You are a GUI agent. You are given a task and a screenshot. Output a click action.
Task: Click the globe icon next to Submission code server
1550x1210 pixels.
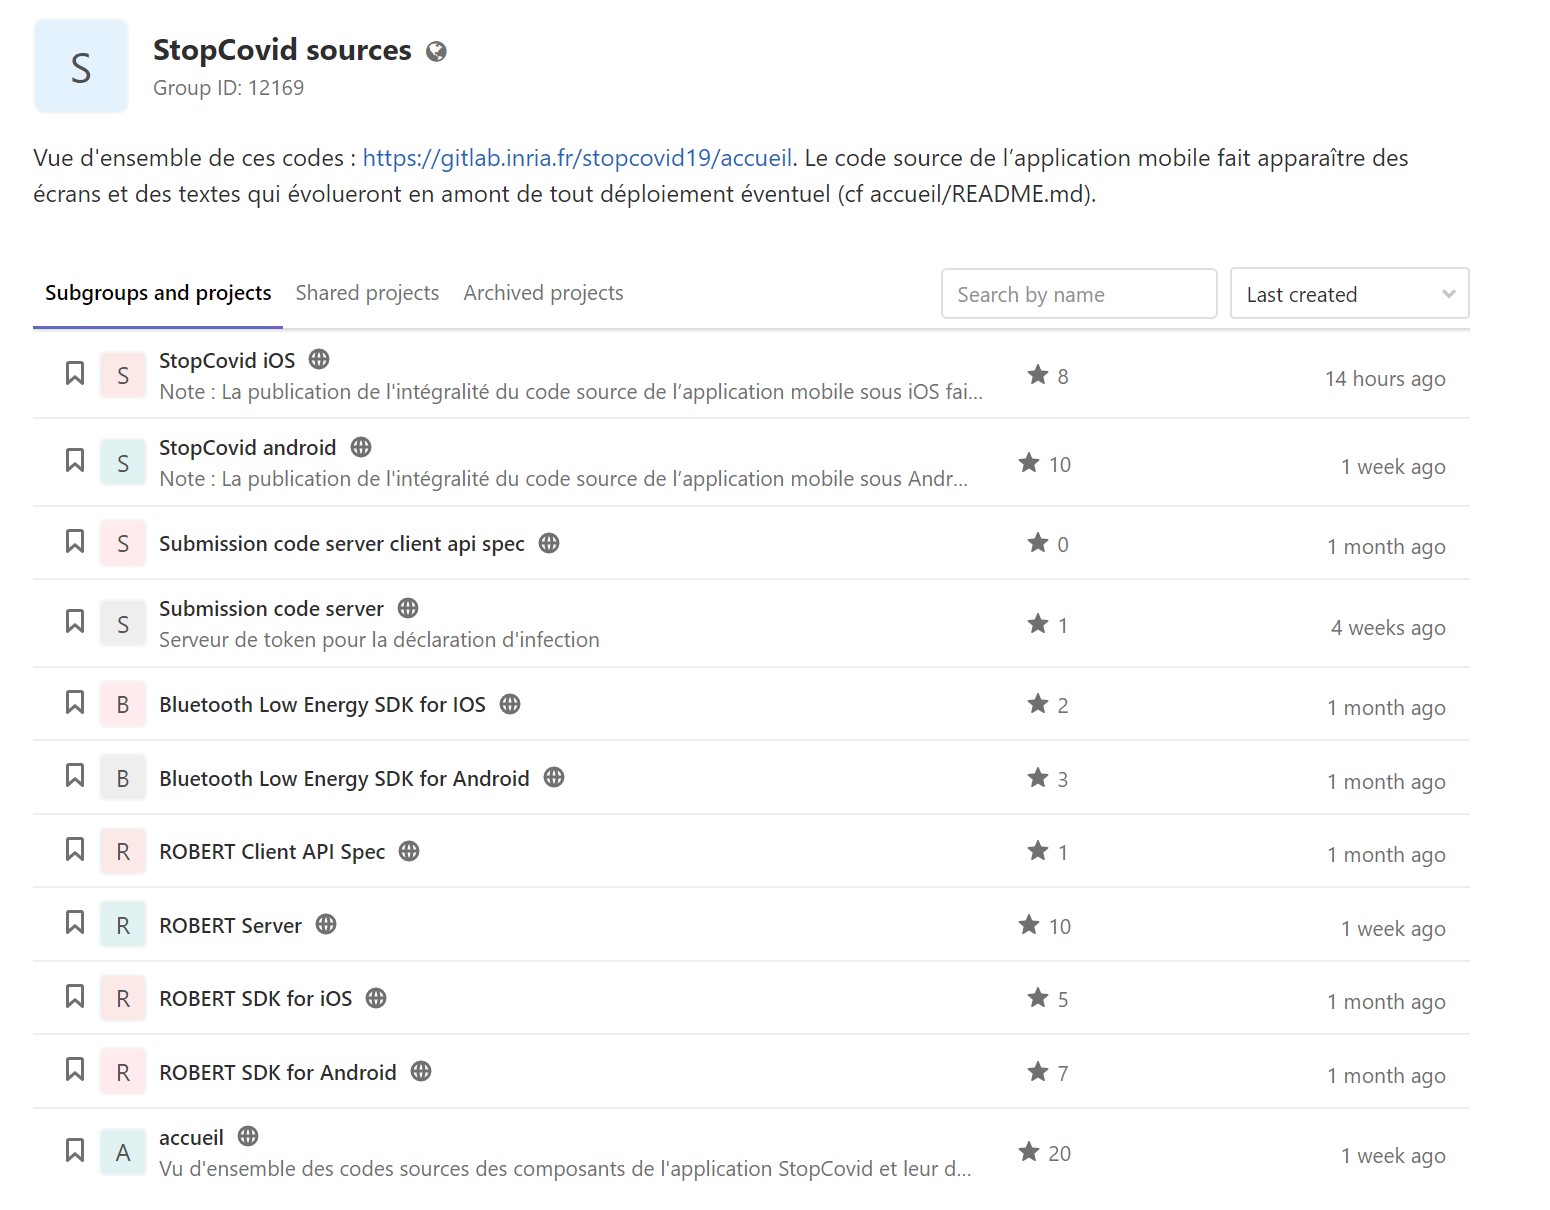point(408,608)
